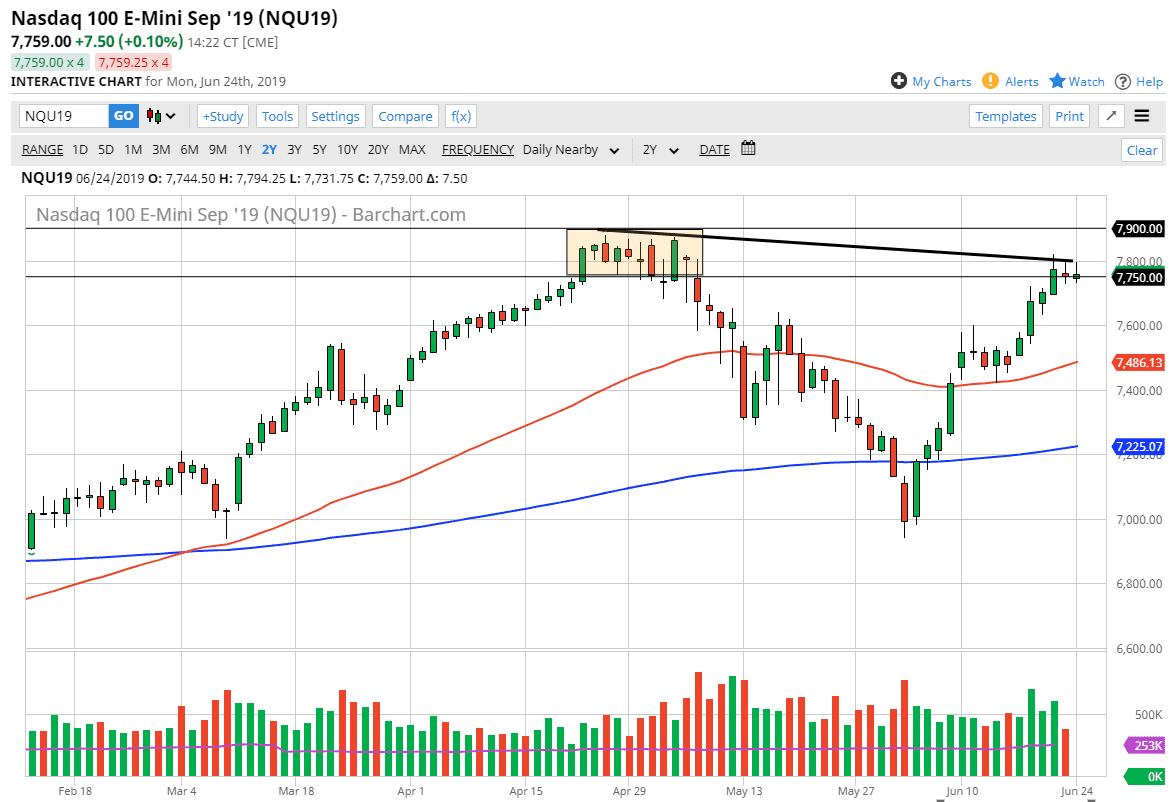Open the calendar icon beside DATE
Viewport: 1170px width, 802px height.
tap(748, 149)
